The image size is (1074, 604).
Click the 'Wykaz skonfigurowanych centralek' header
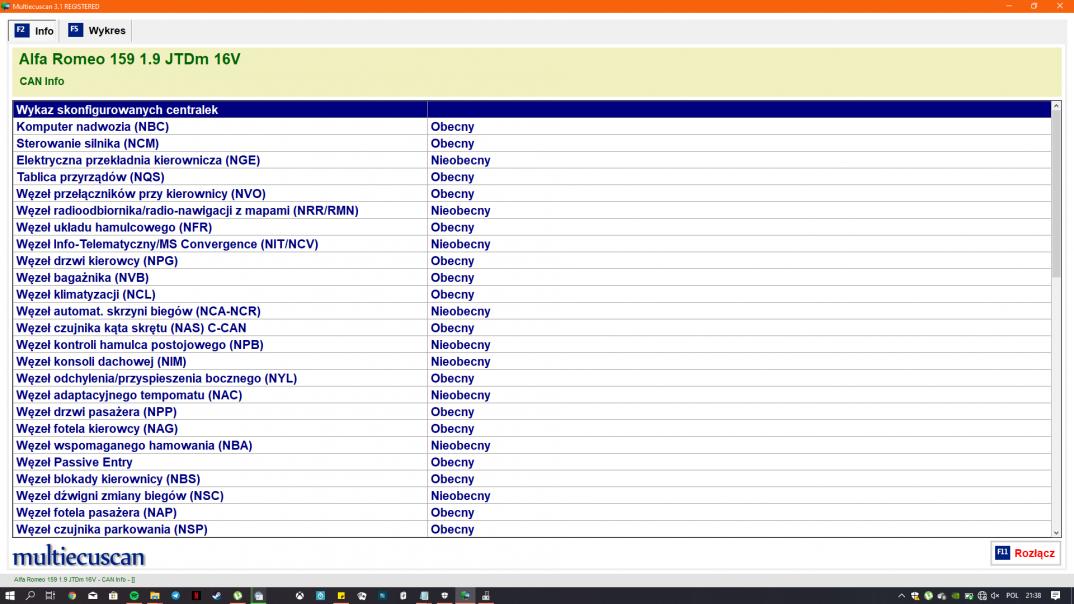(x=117, y=110)
